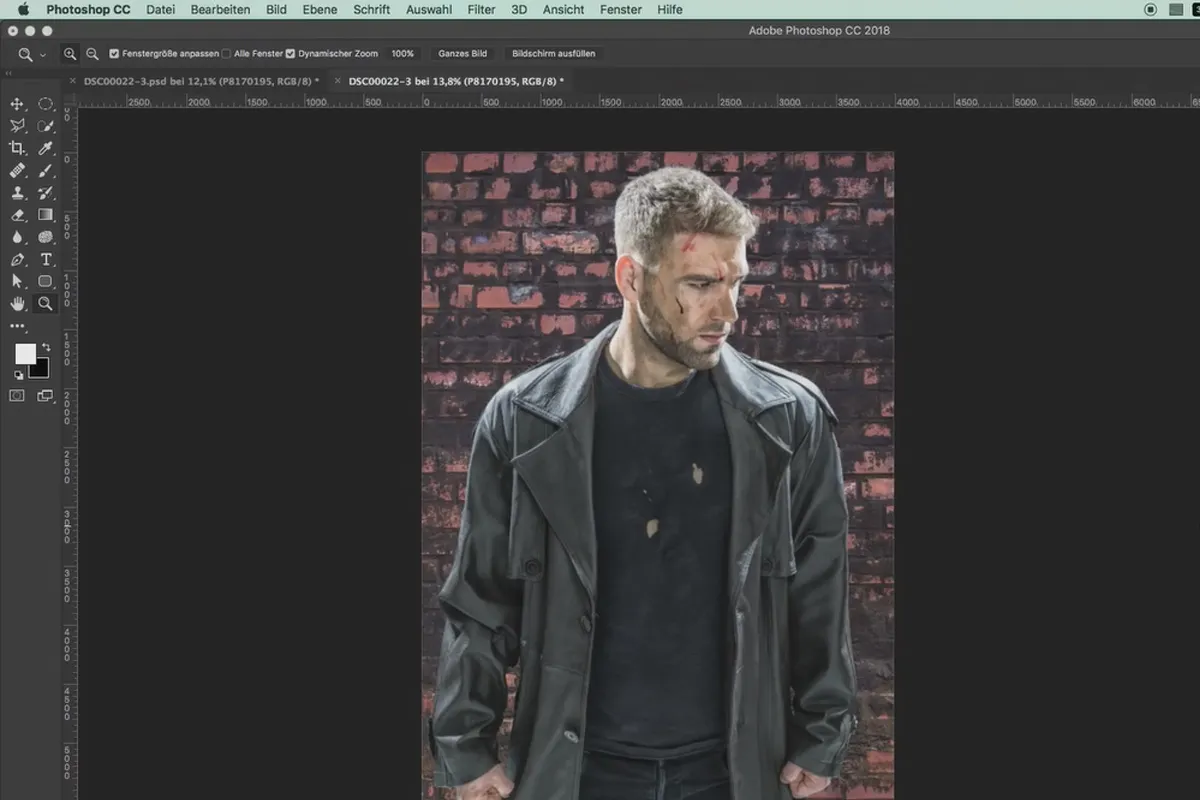
Task: Select the Crop tool
Action: click(x=17, y=148)
